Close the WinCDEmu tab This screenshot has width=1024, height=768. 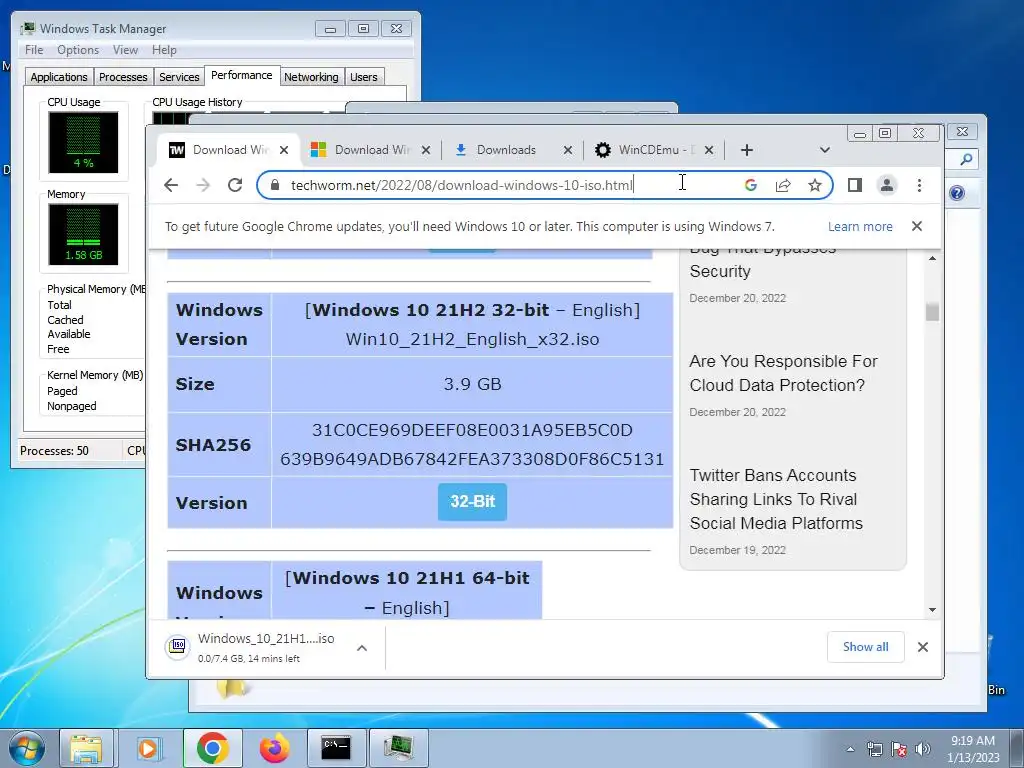tap(709, 150)
